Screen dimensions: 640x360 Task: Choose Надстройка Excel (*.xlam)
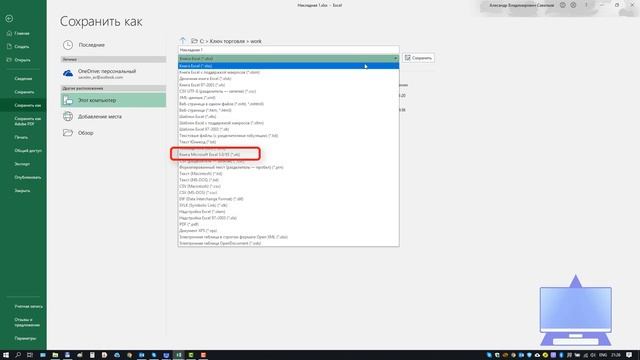[289, 211]
